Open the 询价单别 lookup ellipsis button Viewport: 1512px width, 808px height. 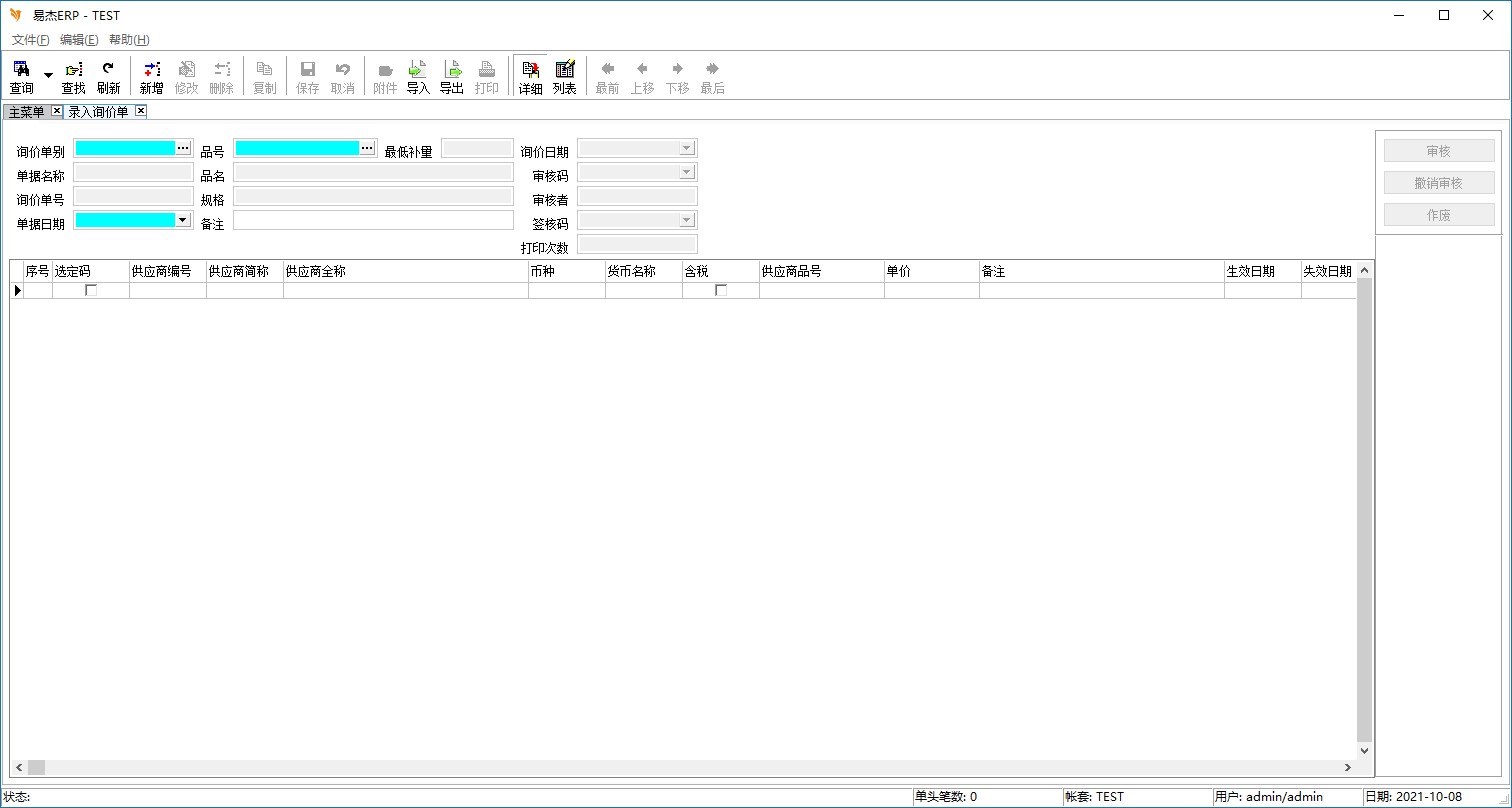click(x=183, y=148)
